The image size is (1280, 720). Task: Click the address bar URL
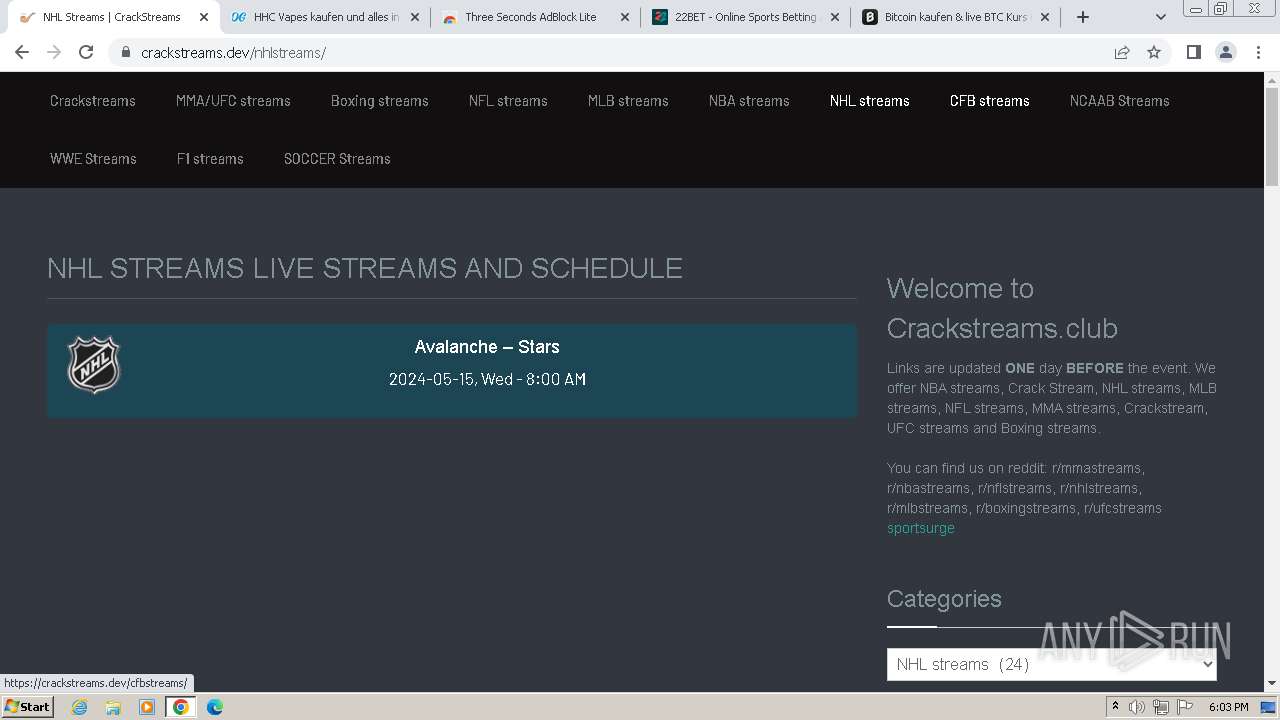[x=233, y=53]
